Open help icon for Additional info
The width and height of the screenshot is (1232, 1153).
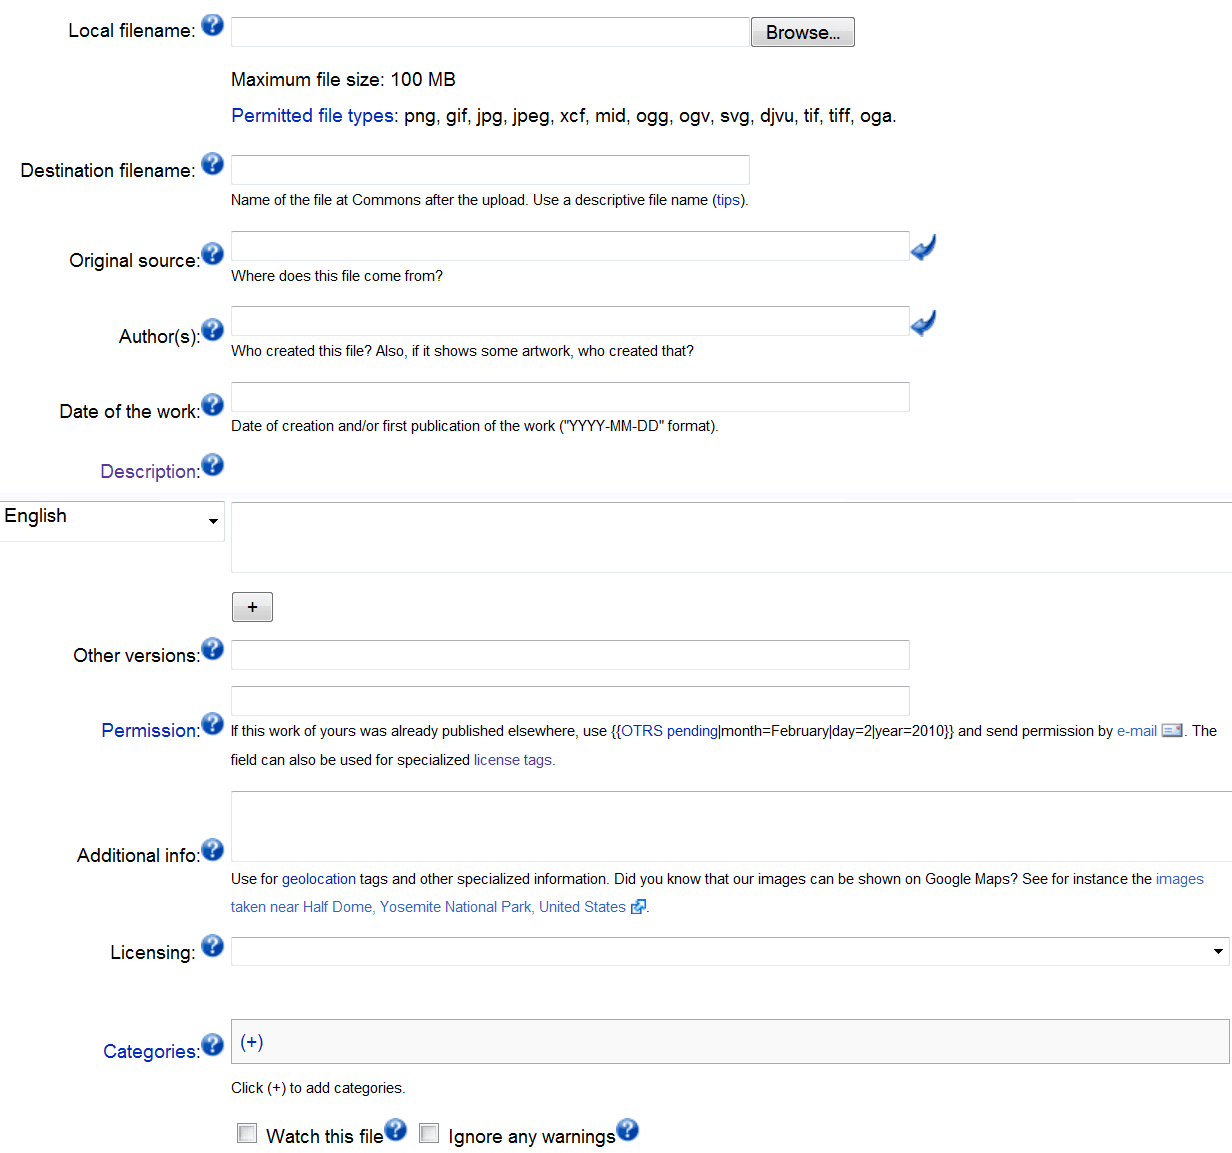click(212, 849)
